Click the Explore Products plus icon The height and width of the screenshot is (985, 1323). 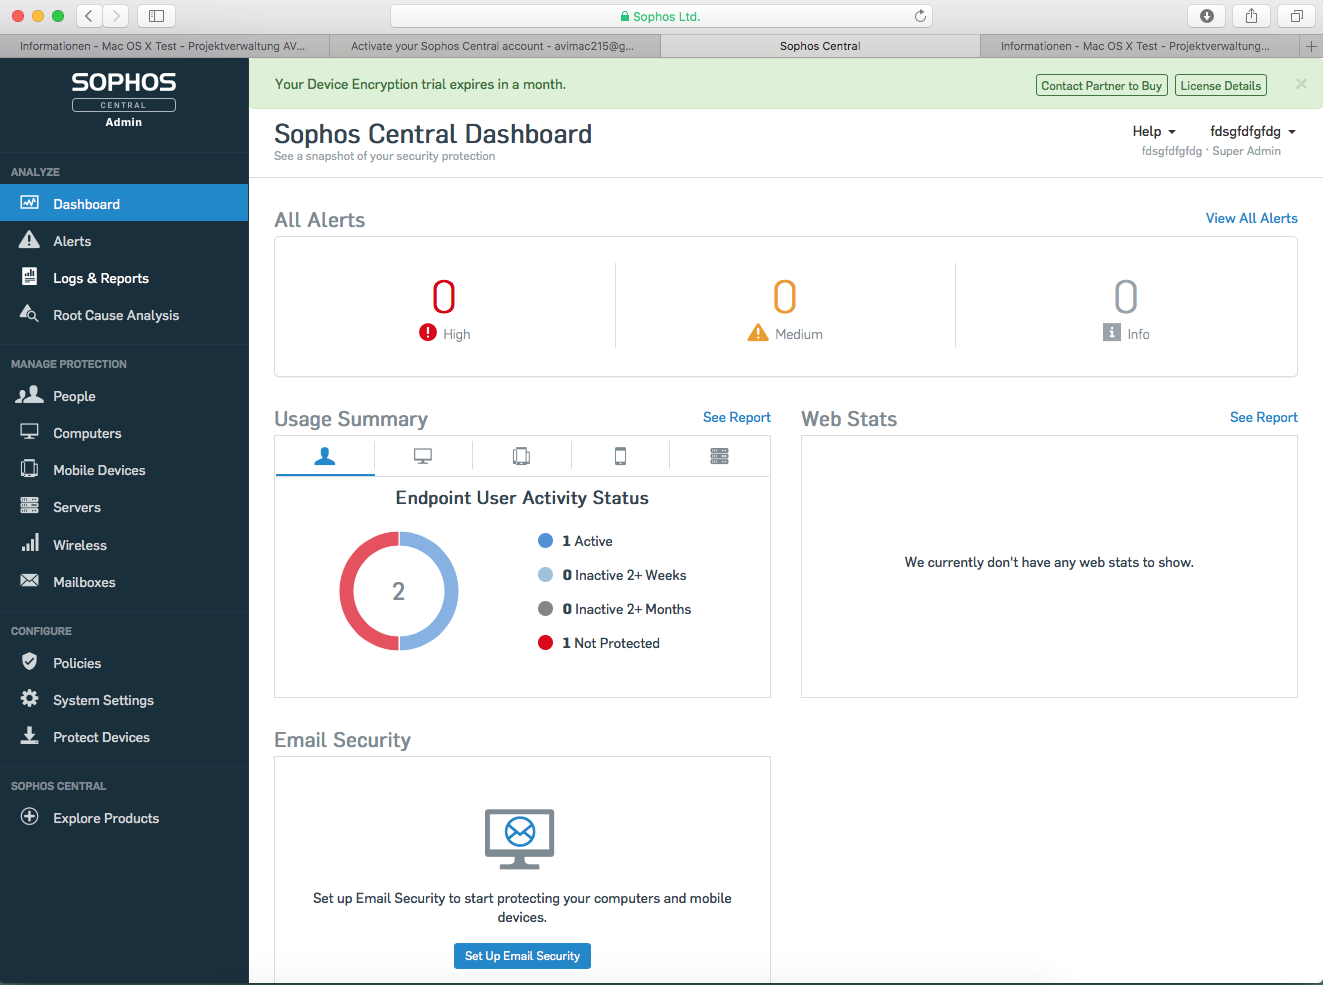tap(30, 817)
